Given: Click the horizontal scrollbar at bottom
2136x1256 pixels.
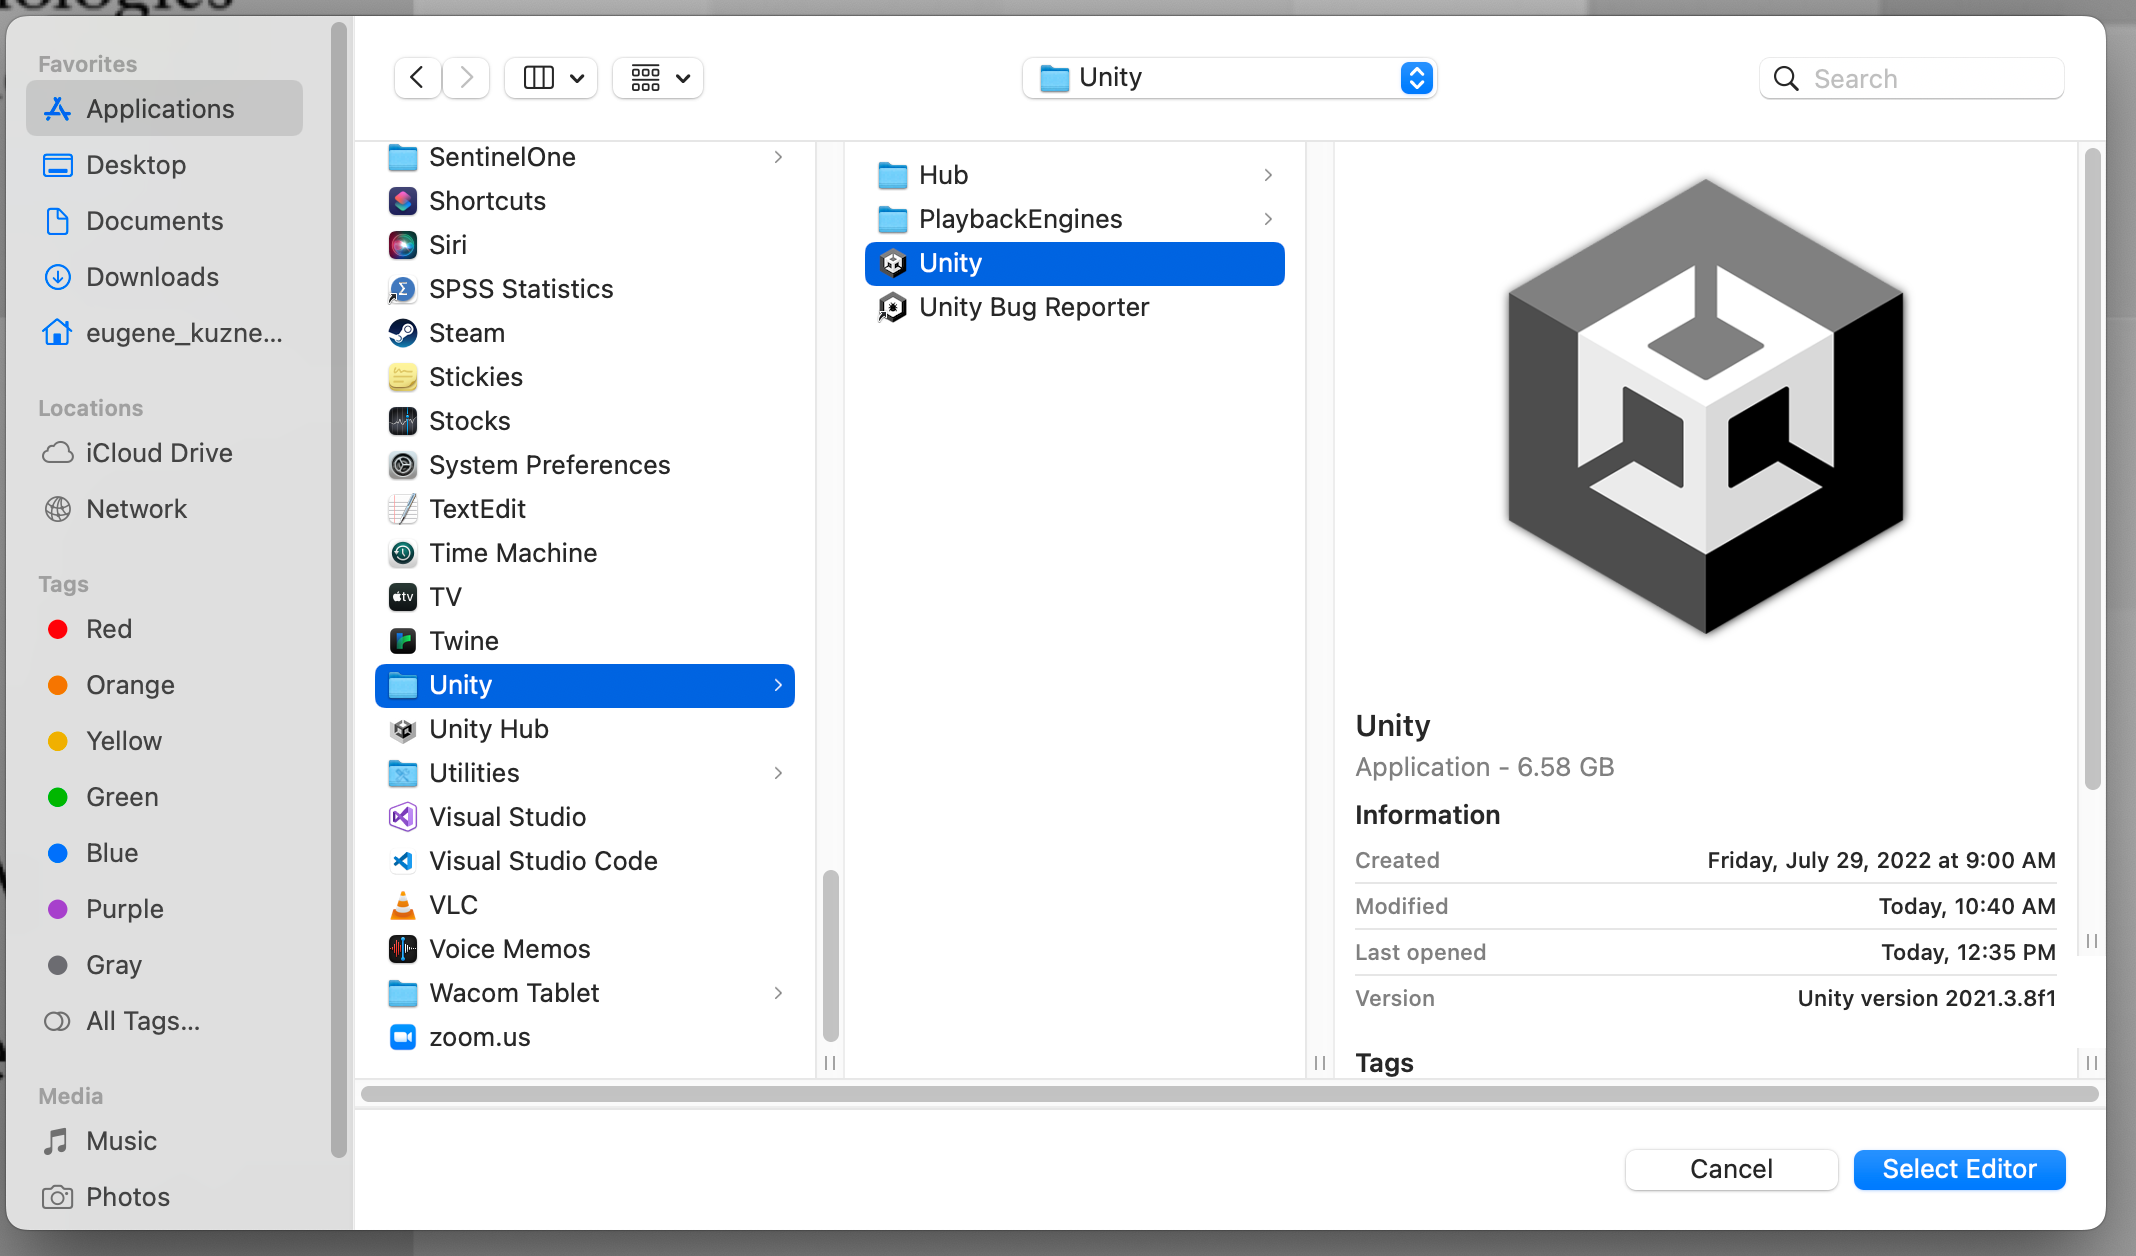Looking at the screenshot, I should click(x=1229, y=1094).
